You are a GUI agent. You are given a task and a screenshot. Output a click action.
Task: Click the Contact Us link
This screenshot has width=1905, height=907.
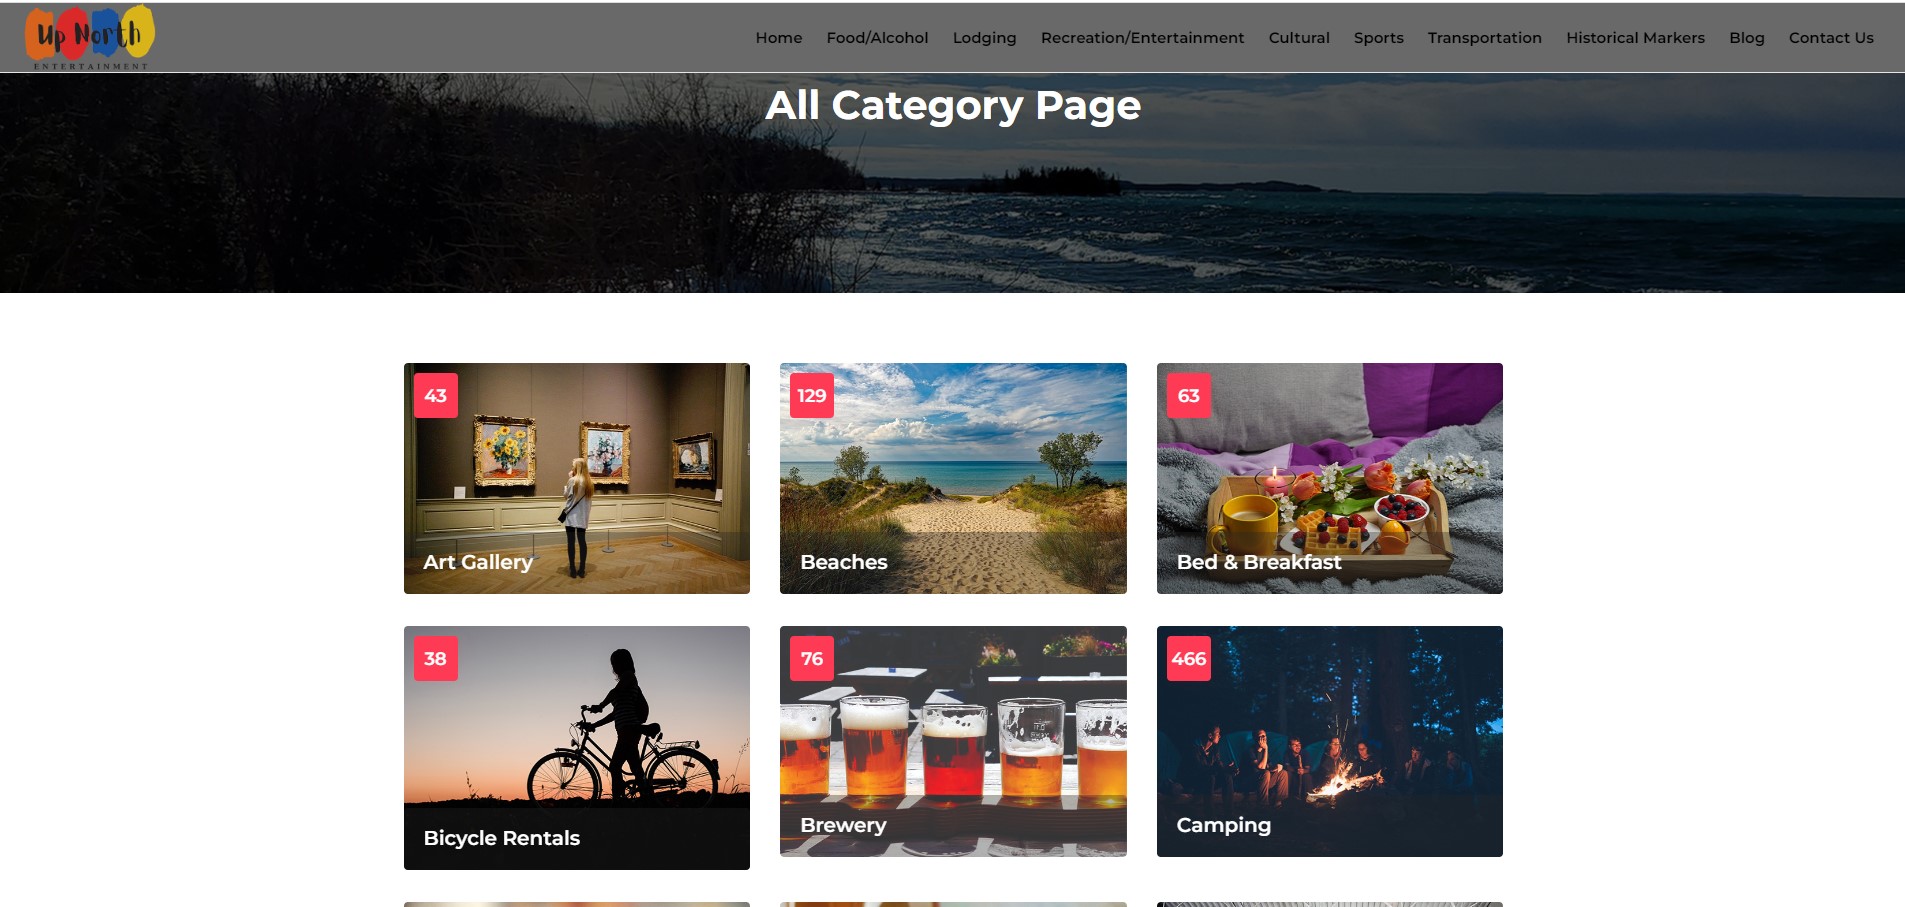[1831, 38]
